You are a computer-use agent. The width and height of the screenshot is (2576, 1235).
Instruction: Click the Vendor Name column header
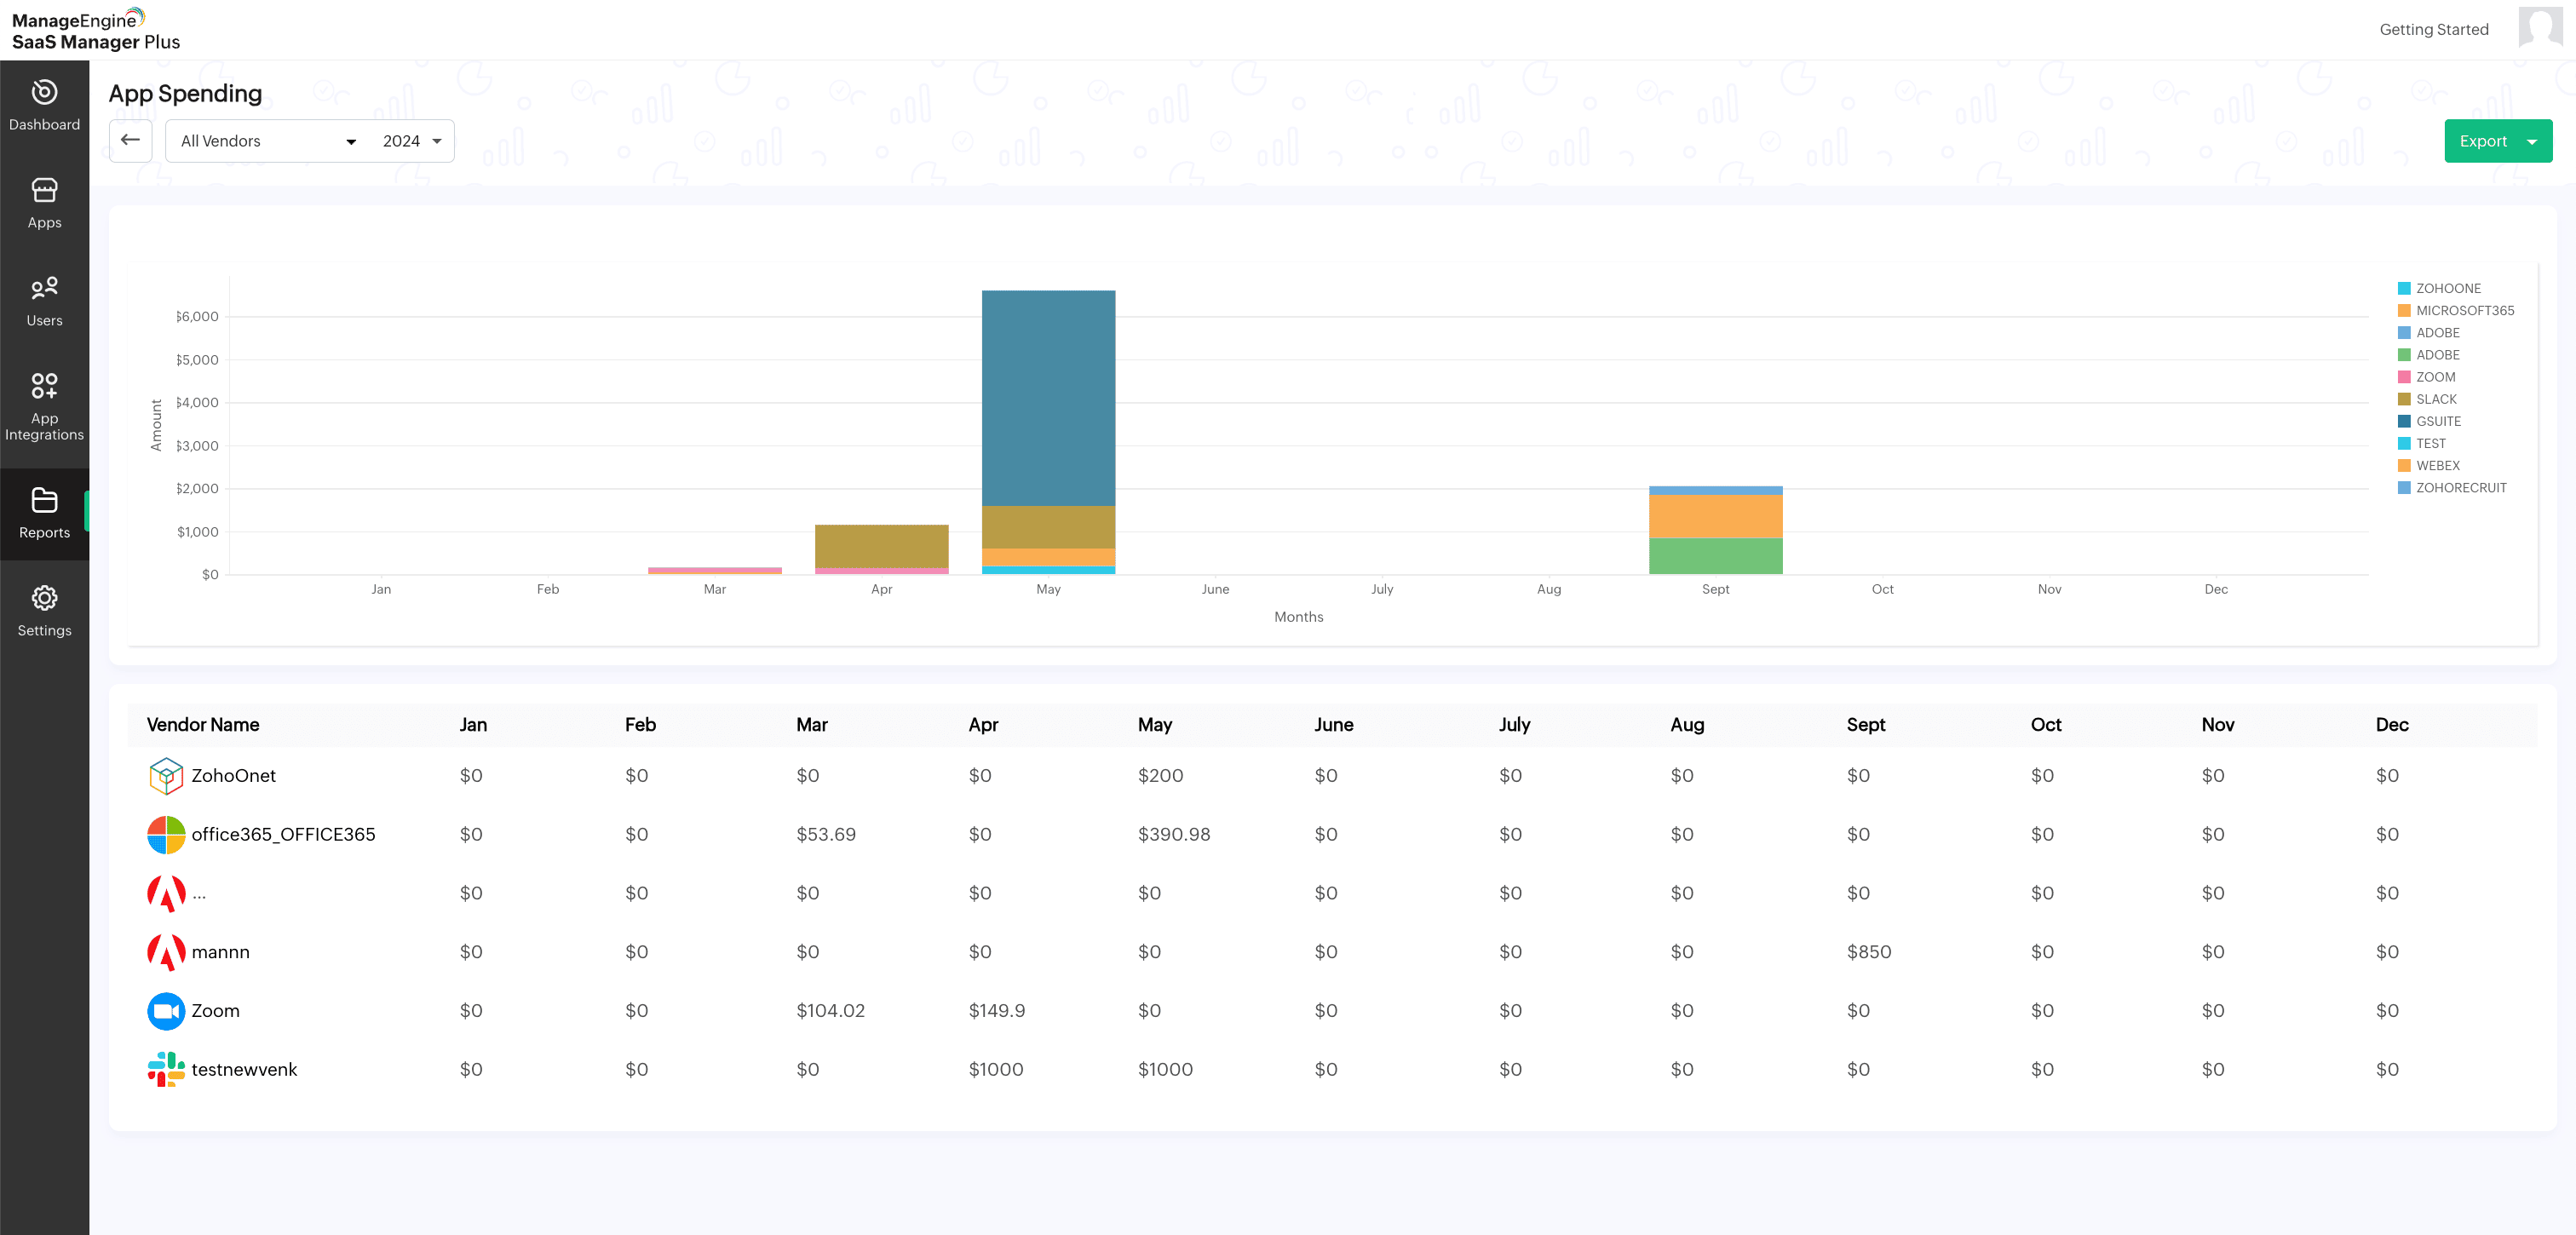pos(203,724)
